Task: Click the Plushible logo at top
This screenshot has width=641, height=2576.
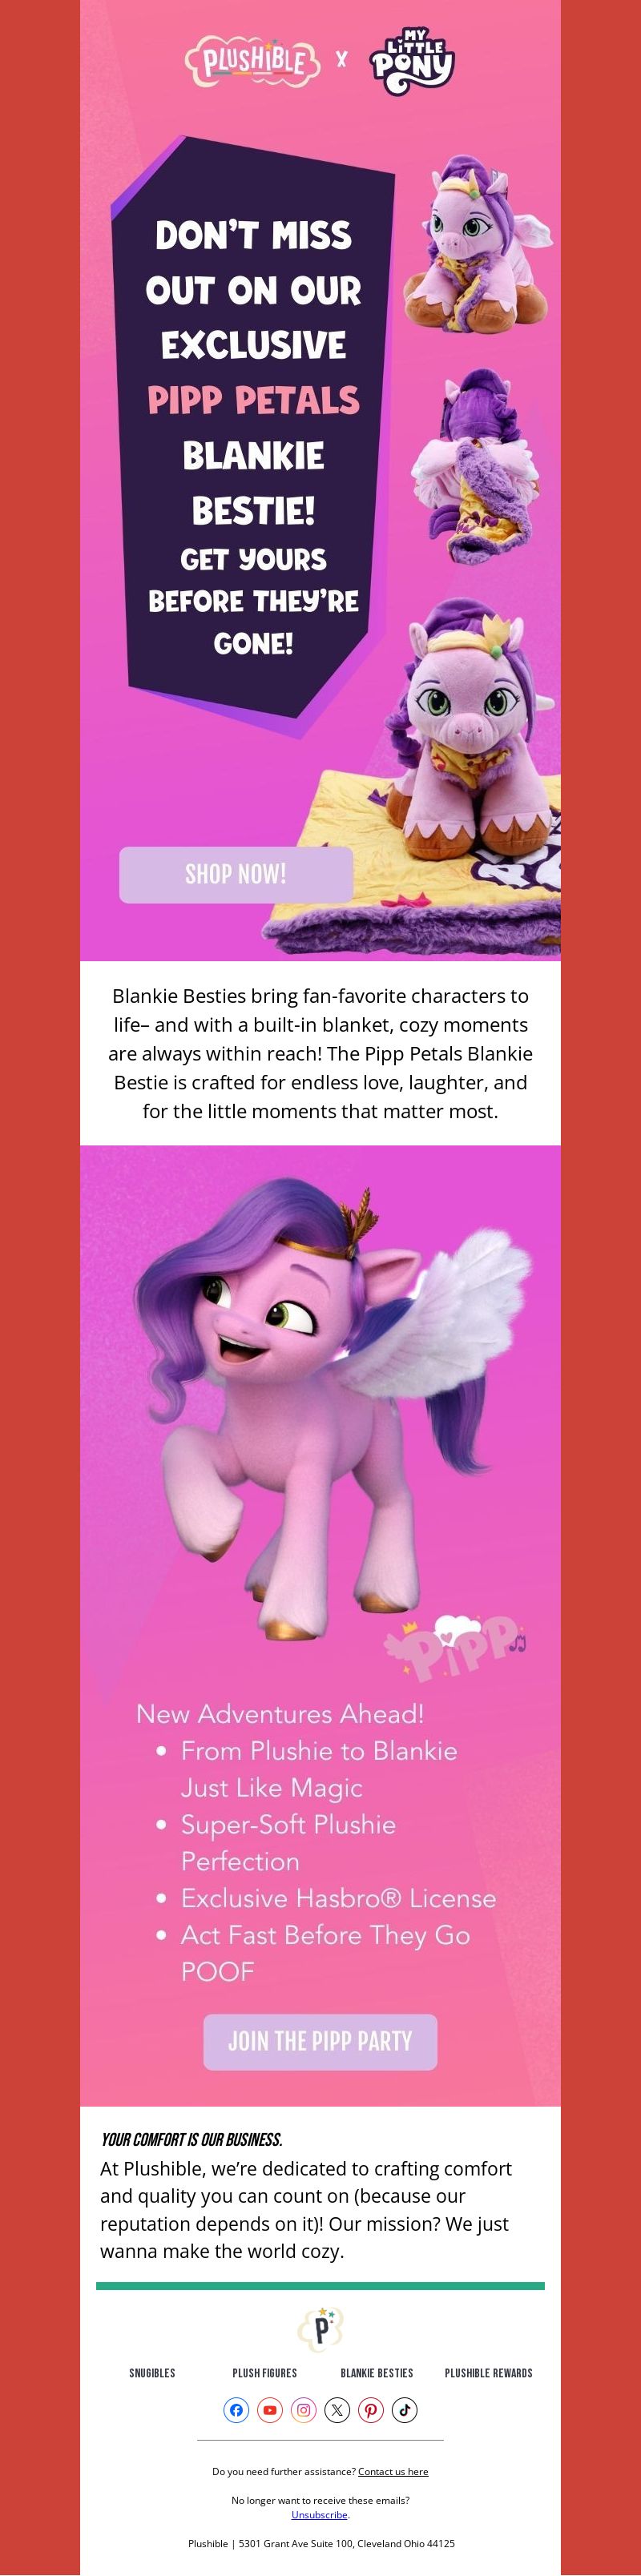Action: coord(253,62)
